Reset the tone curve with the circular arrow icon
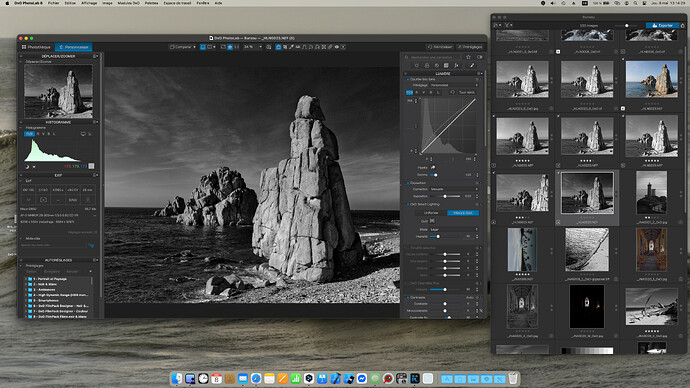This screenshot has height=388, width=690. (x=452, y=92)
